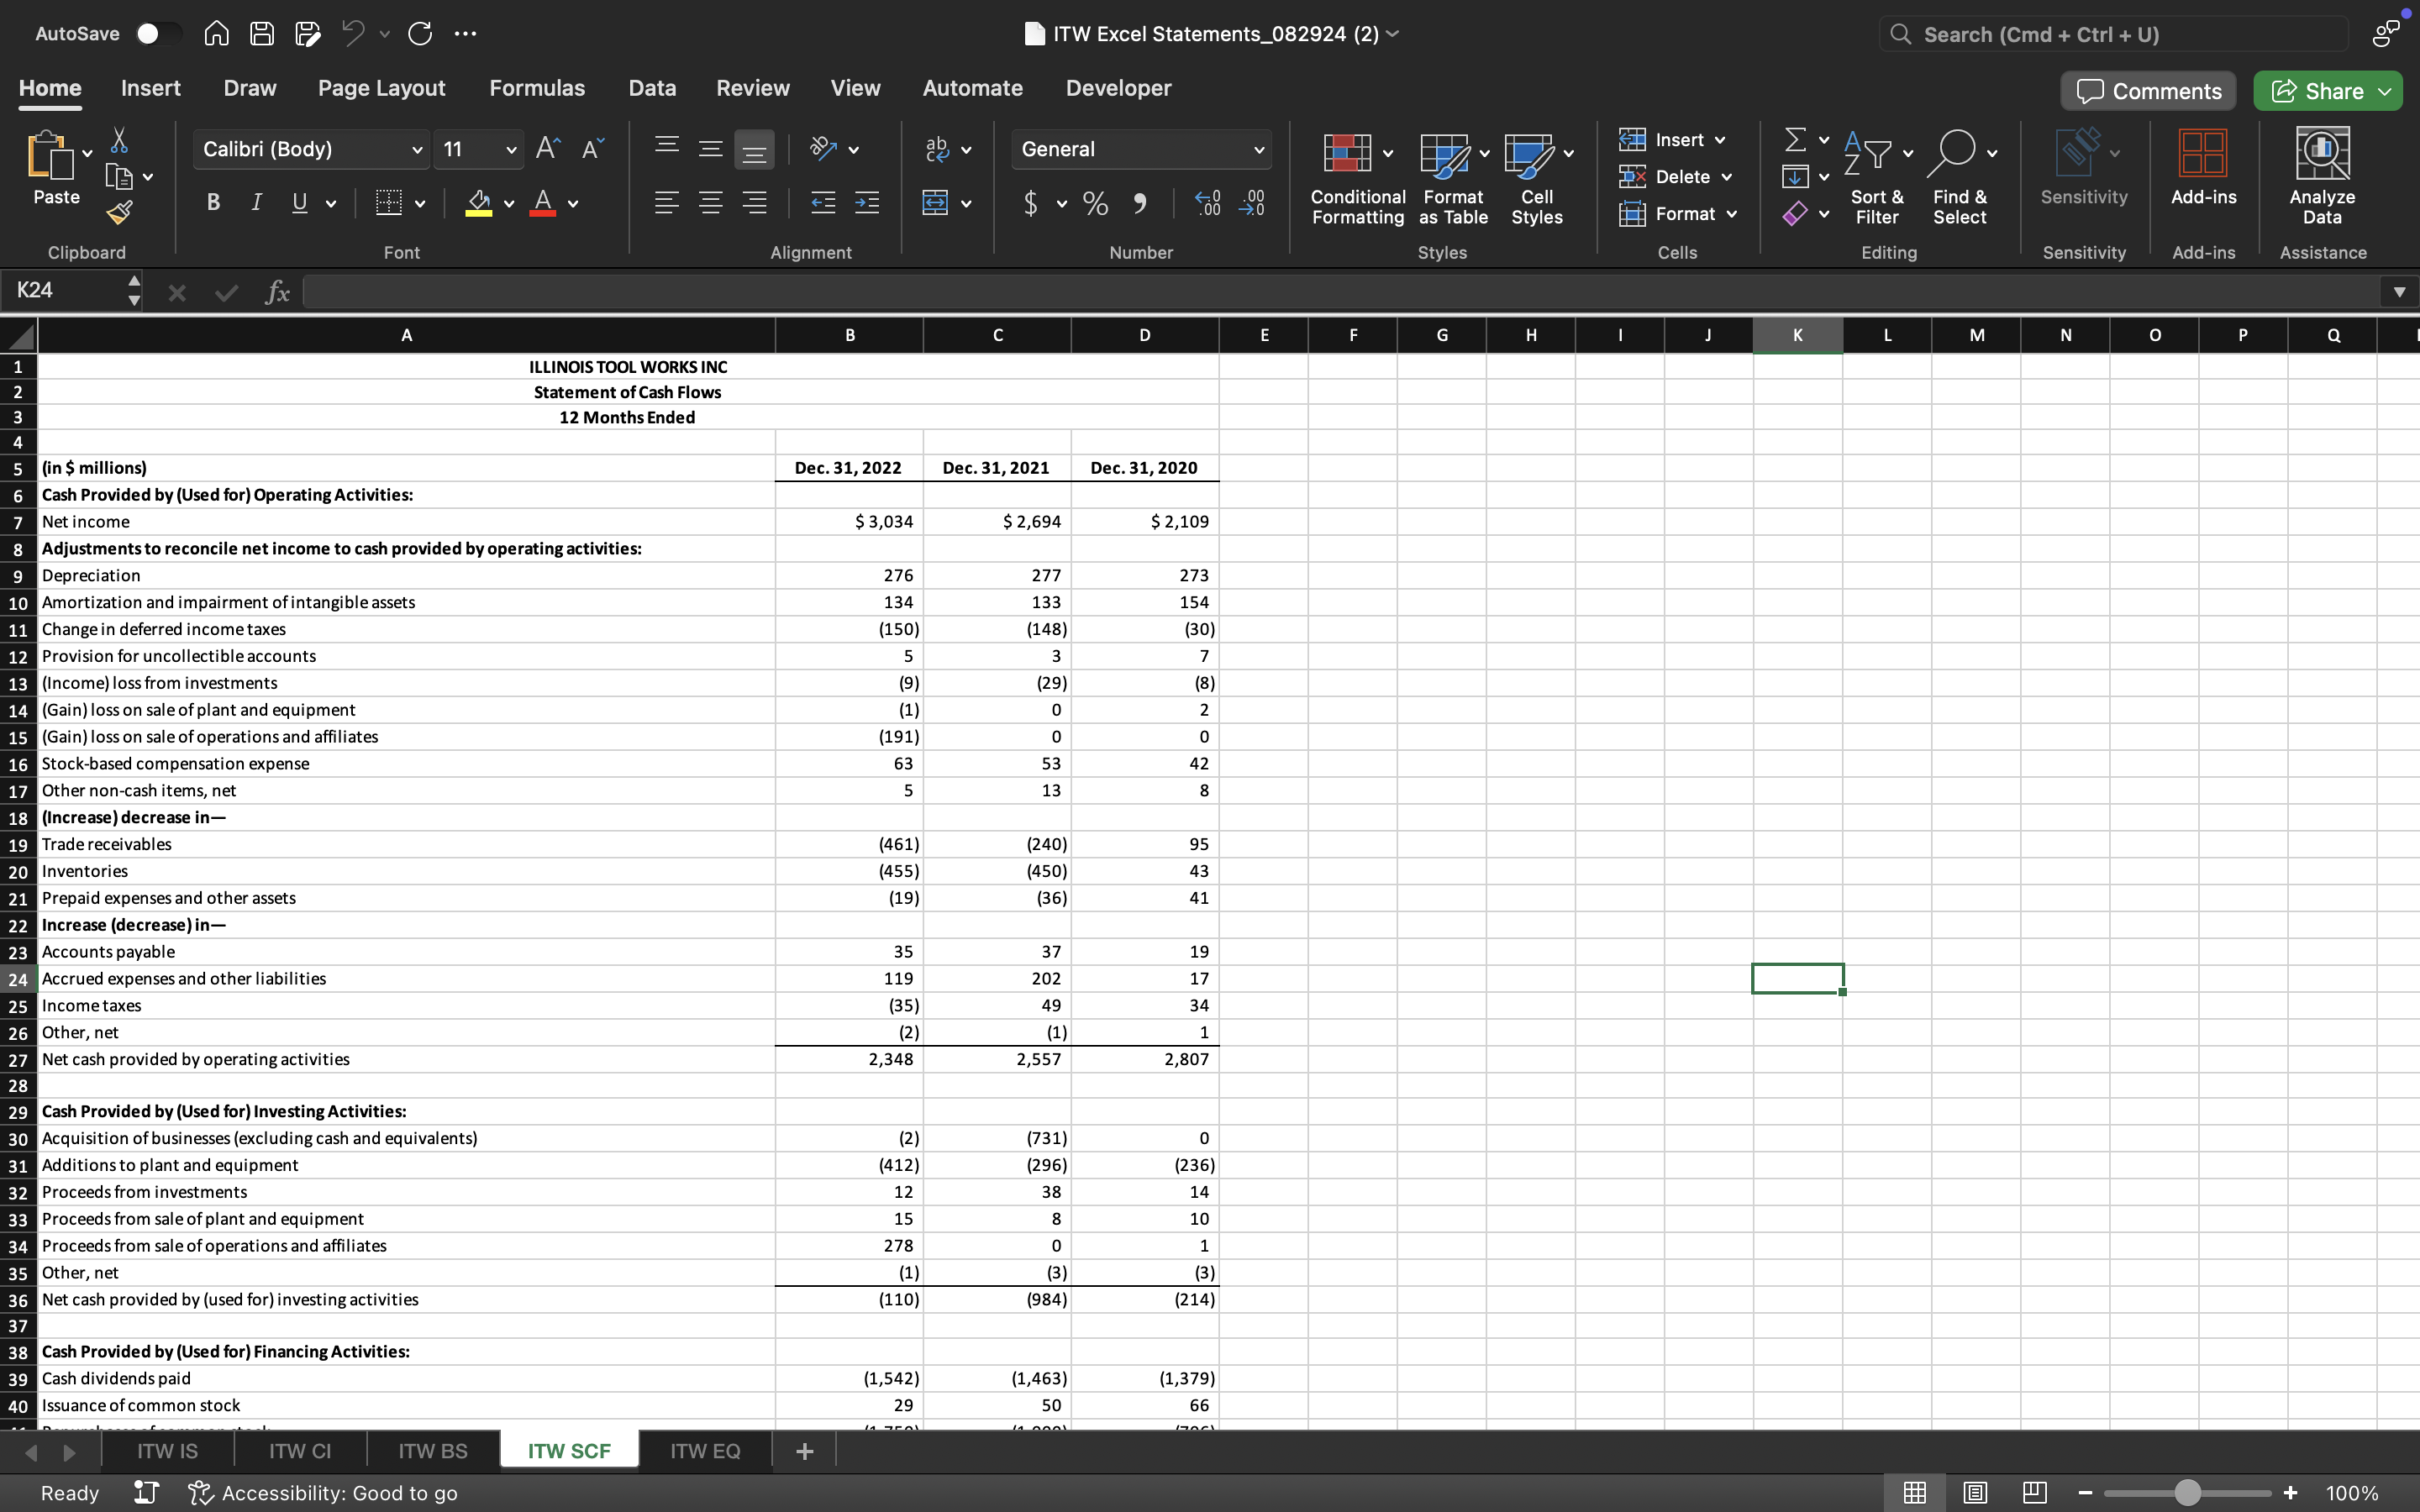
Task: Switch to the Formulas ribbon tab
Action: point(537,88)
